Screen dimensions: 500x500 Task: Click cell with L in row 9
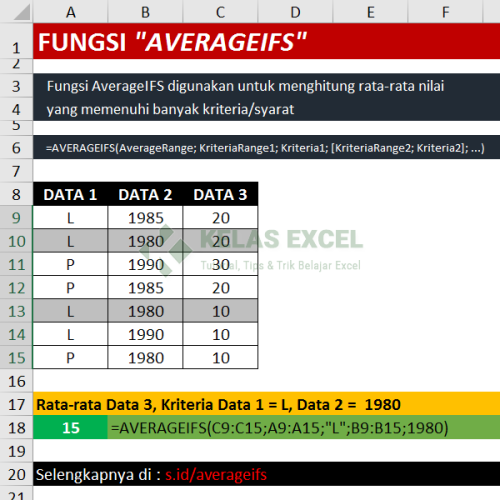pyautogui.click(x=70, y=217)
